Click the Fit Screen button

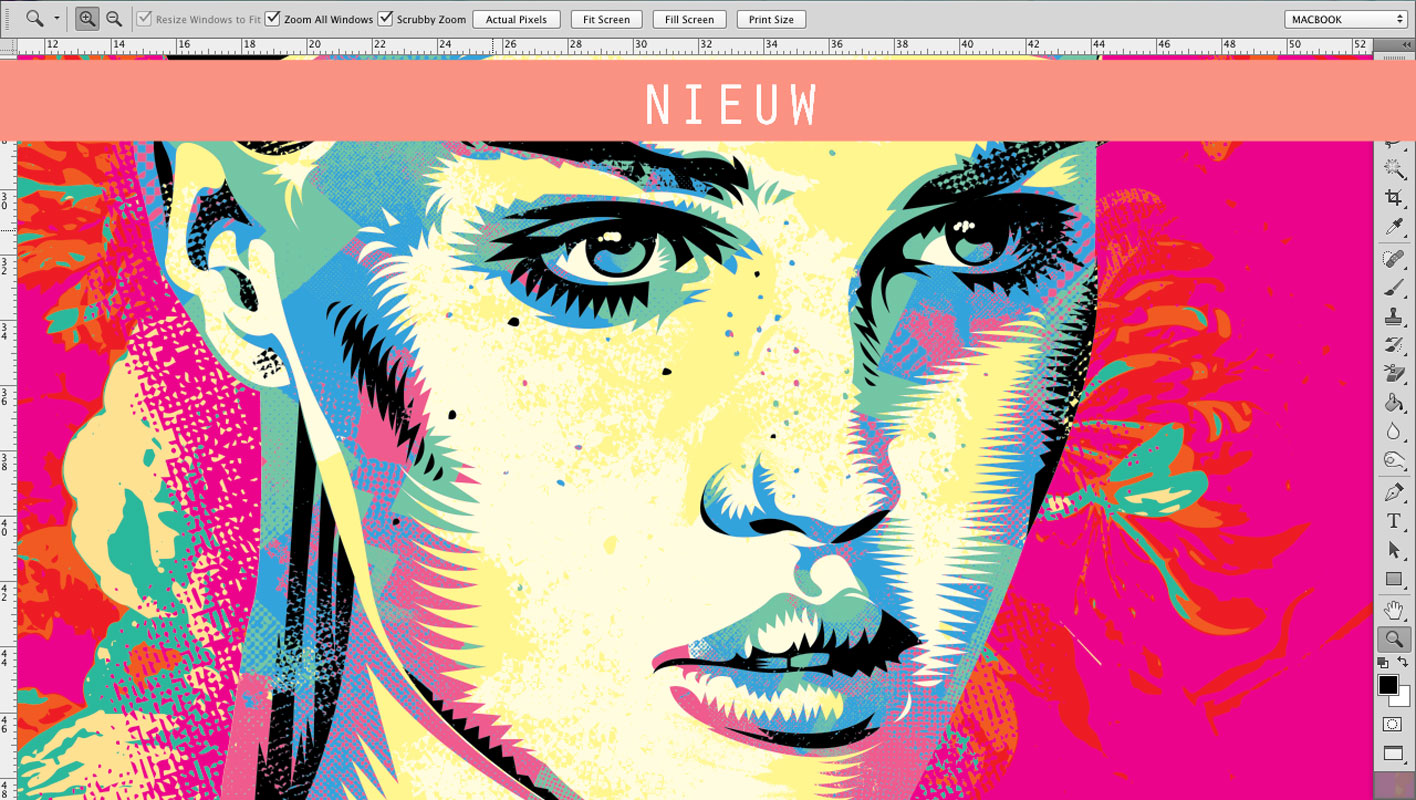(606, 19)
